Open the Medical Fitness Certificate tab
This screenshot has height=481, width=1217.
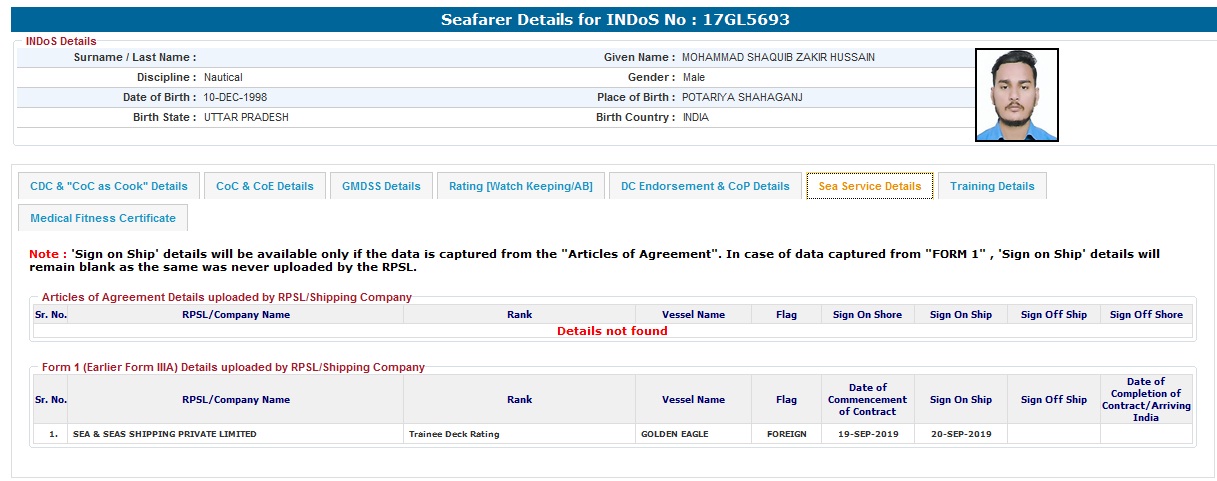[x=103, y=218]
